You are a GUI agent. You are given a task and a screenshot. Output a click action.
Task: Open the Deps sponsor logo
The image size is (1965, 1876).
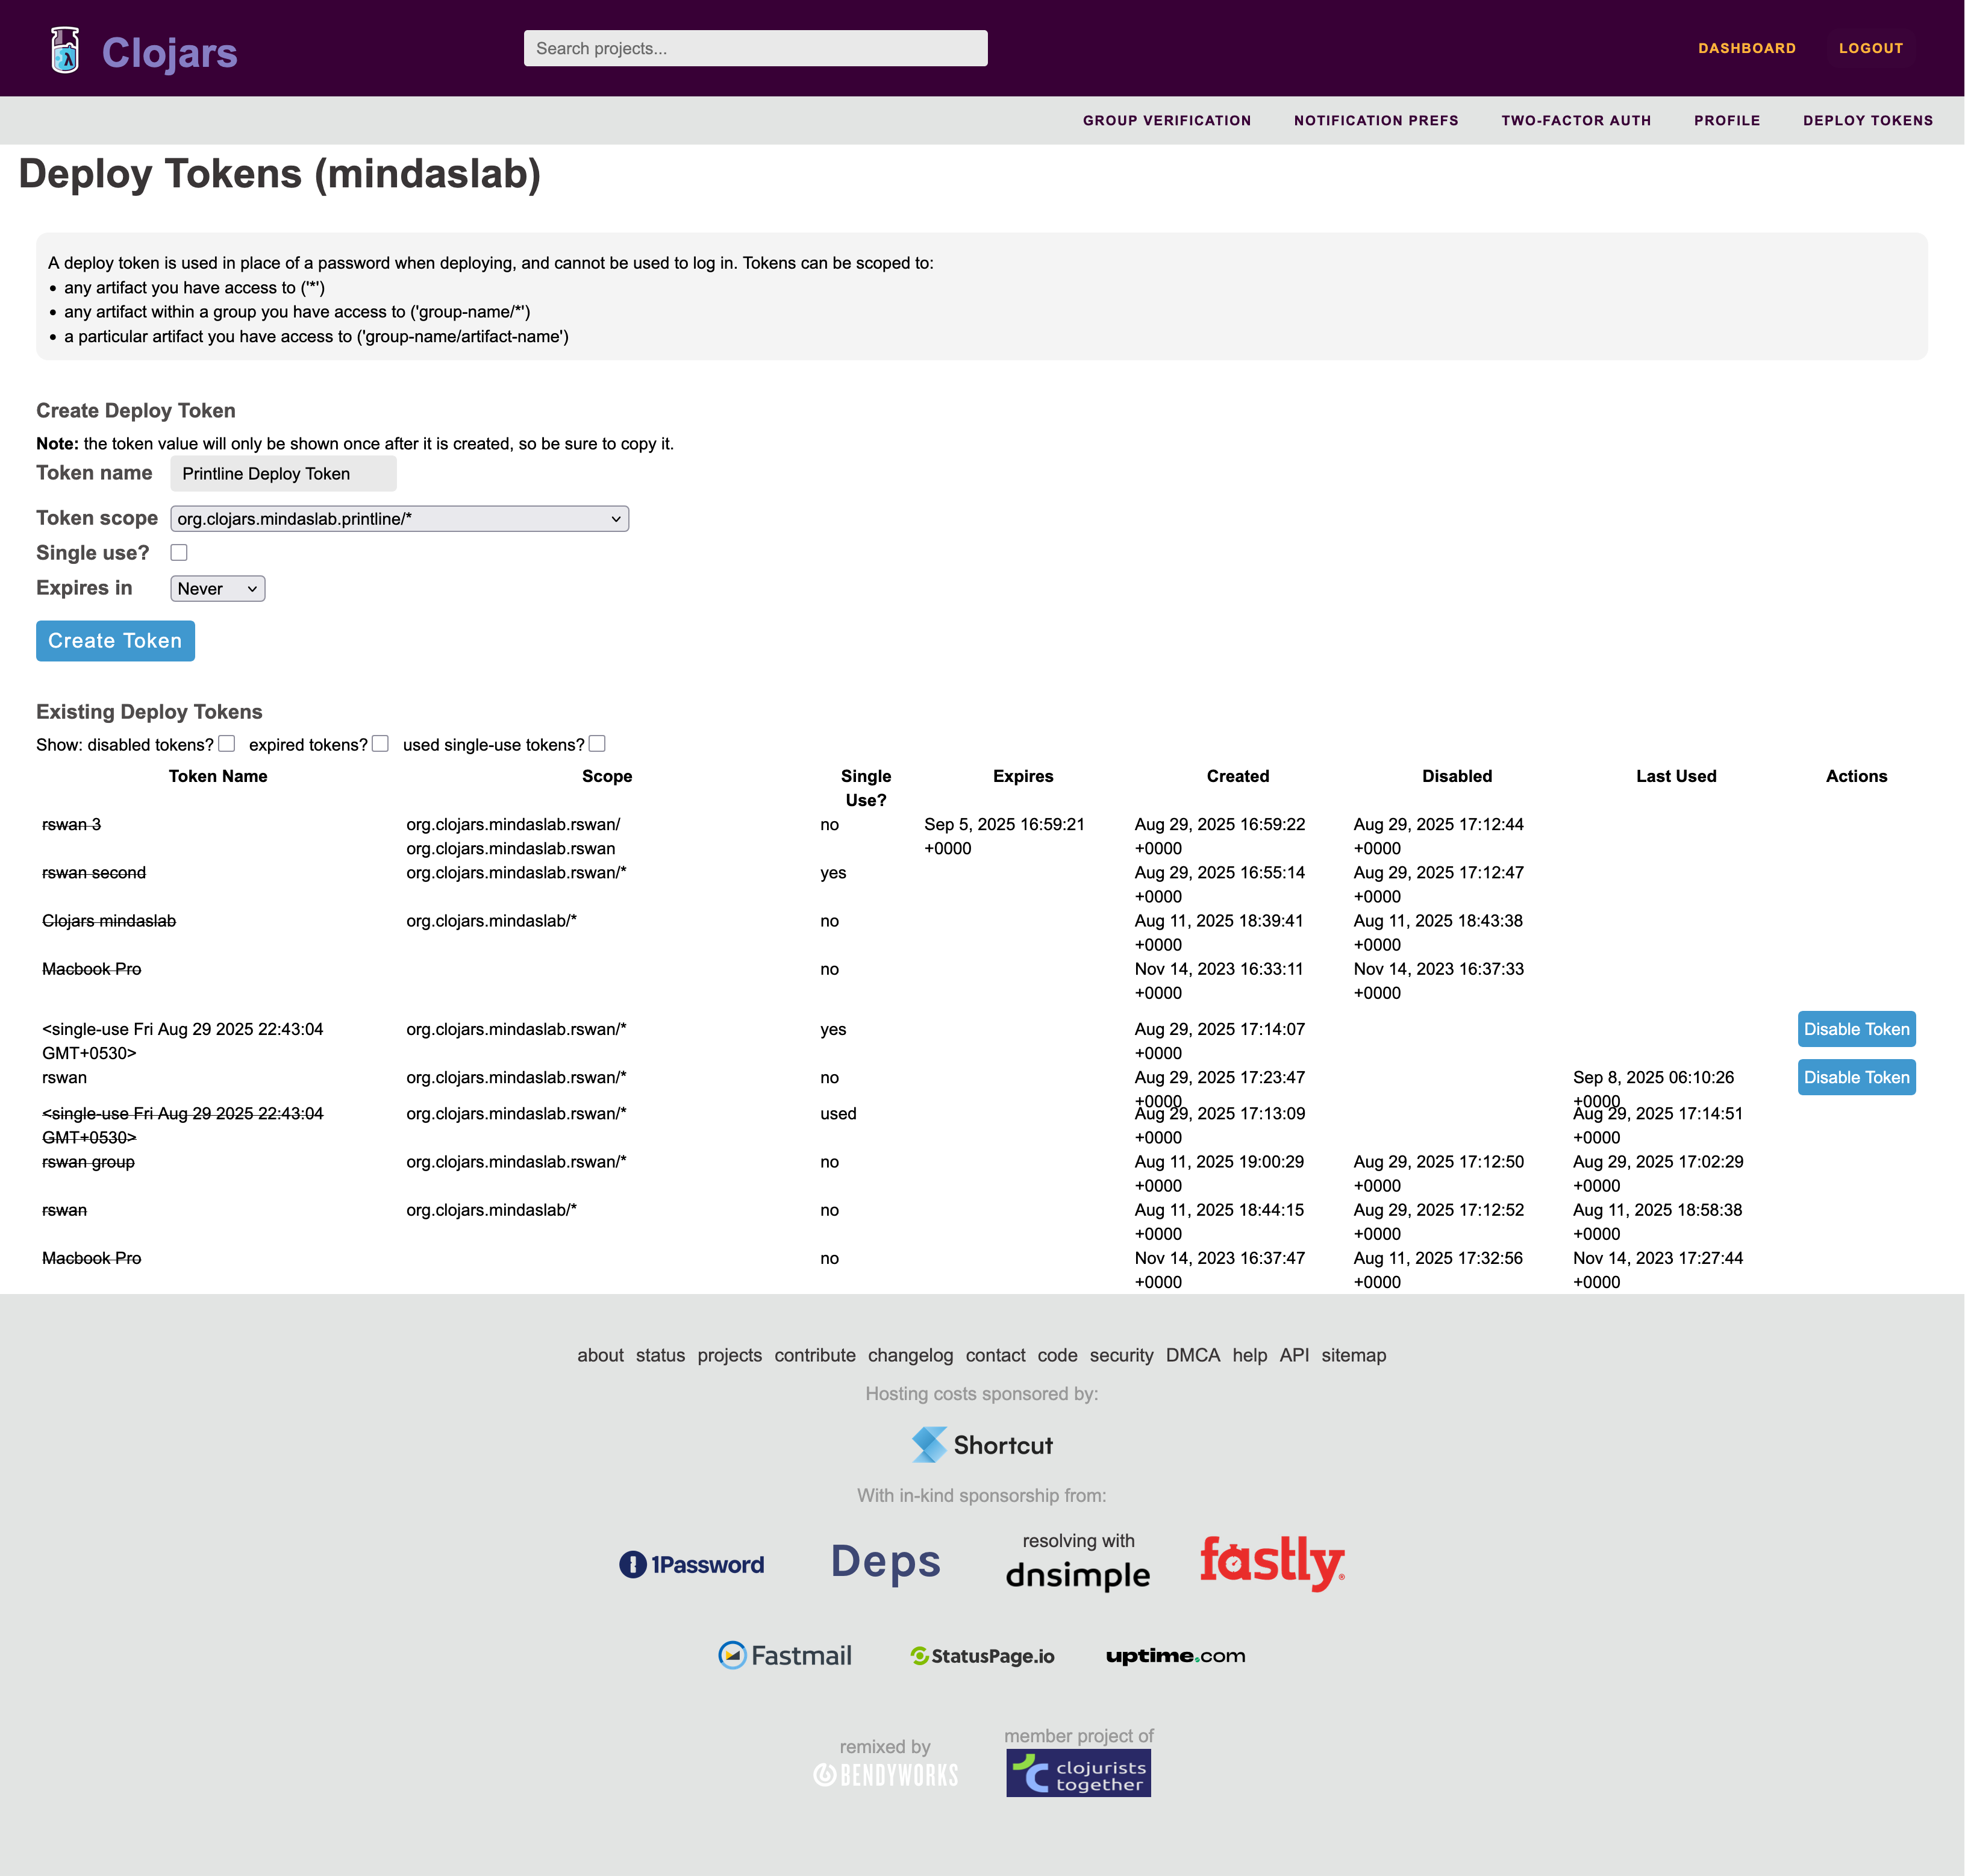(885, 1562)
